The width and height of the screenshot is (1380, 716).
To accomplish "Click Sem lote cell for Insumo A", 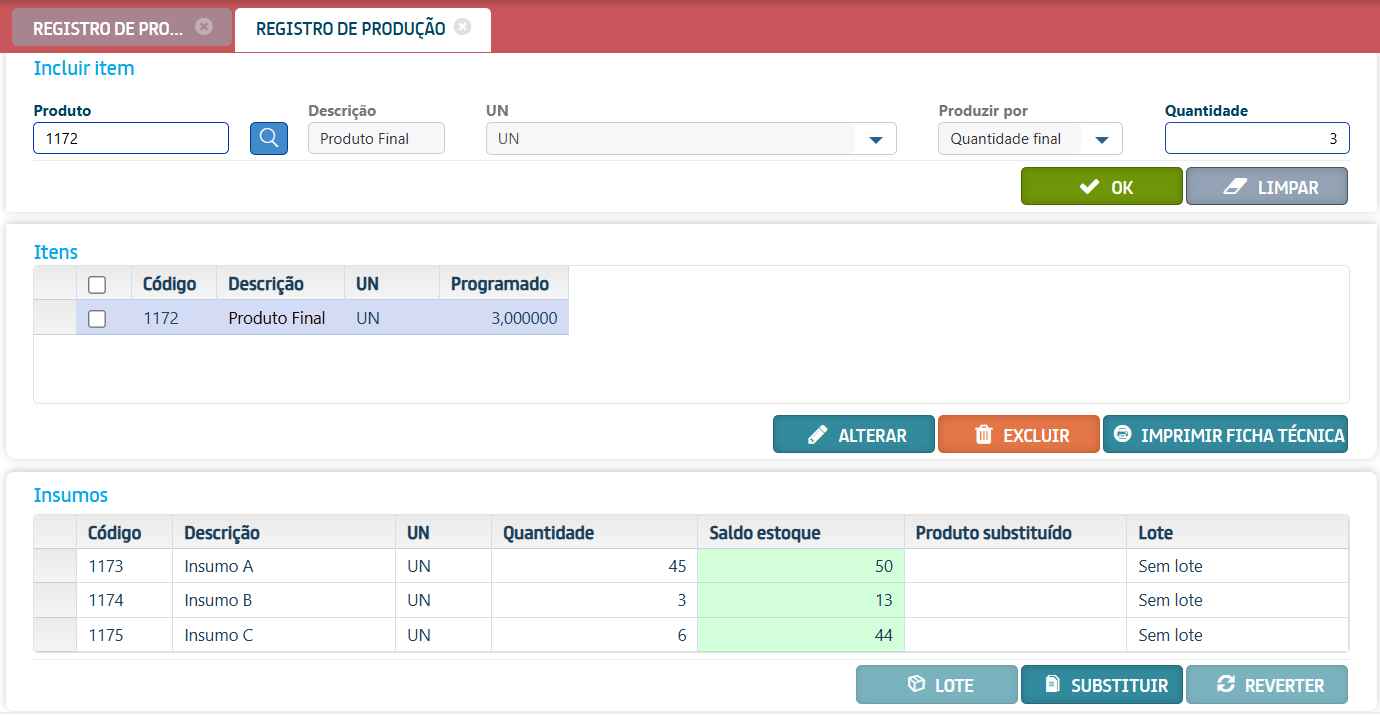I will click(1238, 566).
